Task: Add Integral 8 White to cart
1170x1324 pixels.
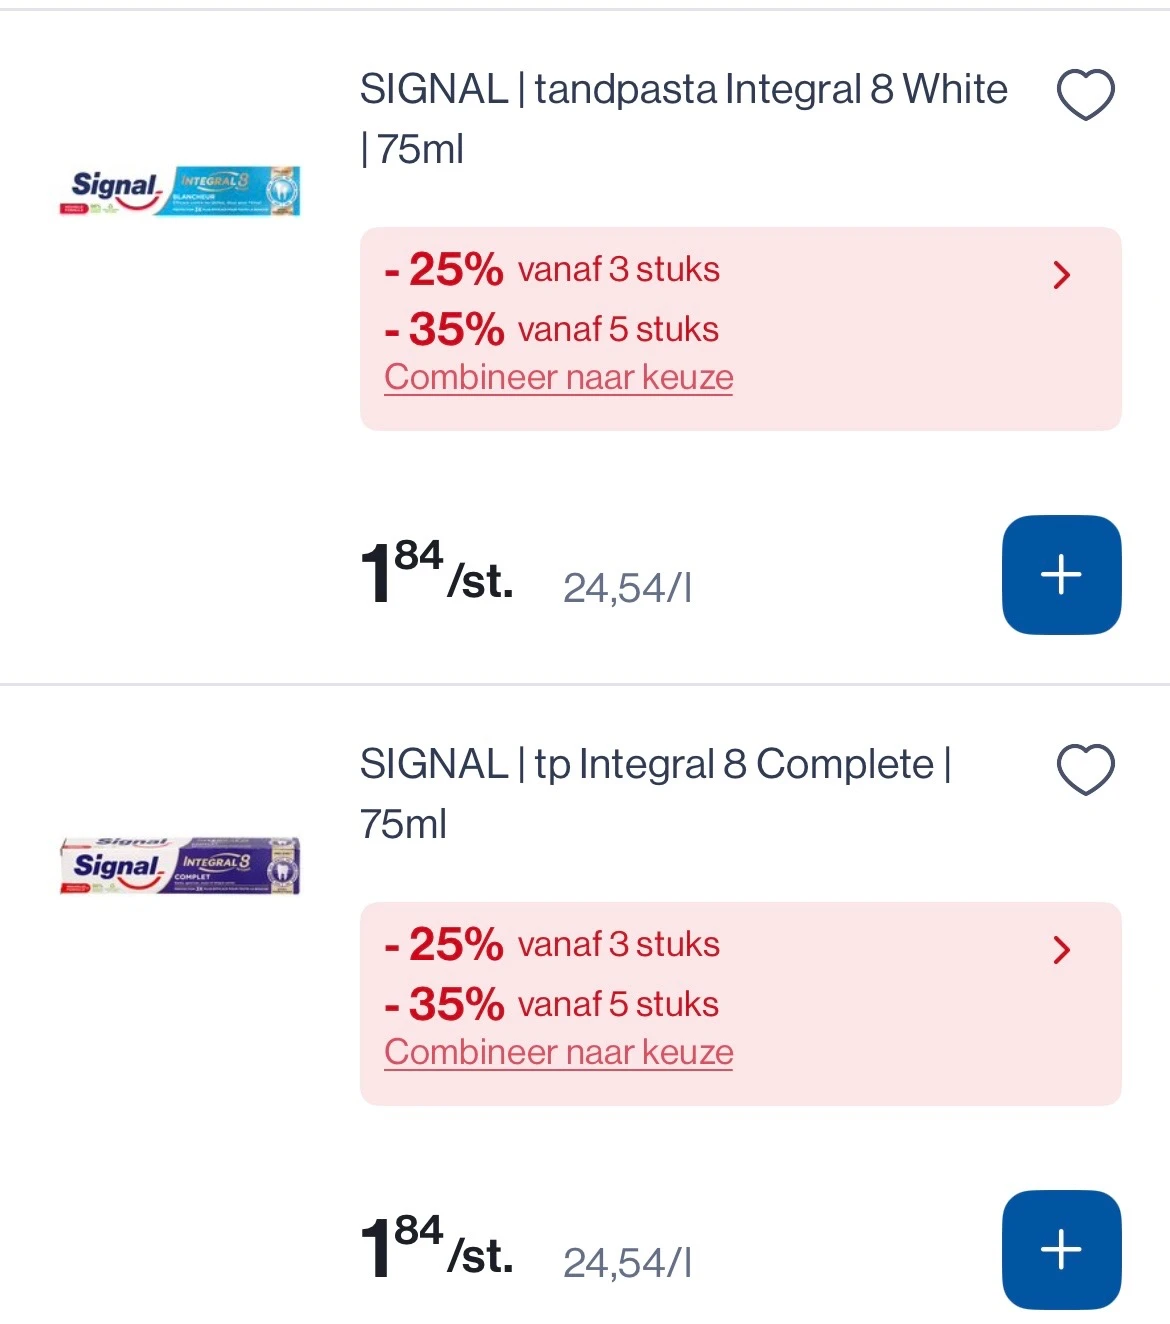Action: coord(1061,575)
